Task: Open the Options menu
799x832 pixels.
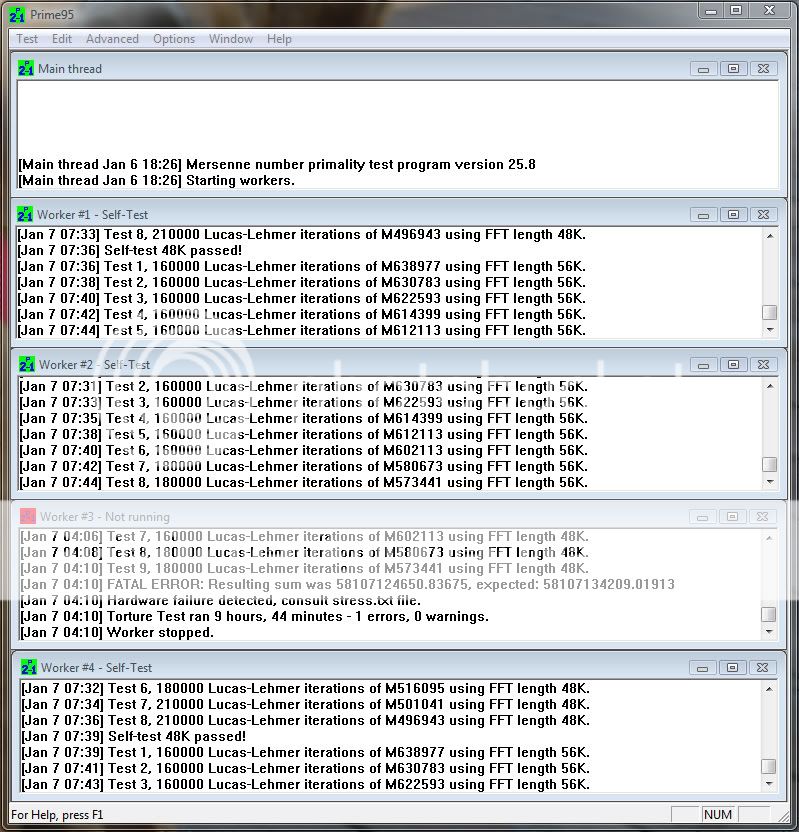Action: (173, 39)
